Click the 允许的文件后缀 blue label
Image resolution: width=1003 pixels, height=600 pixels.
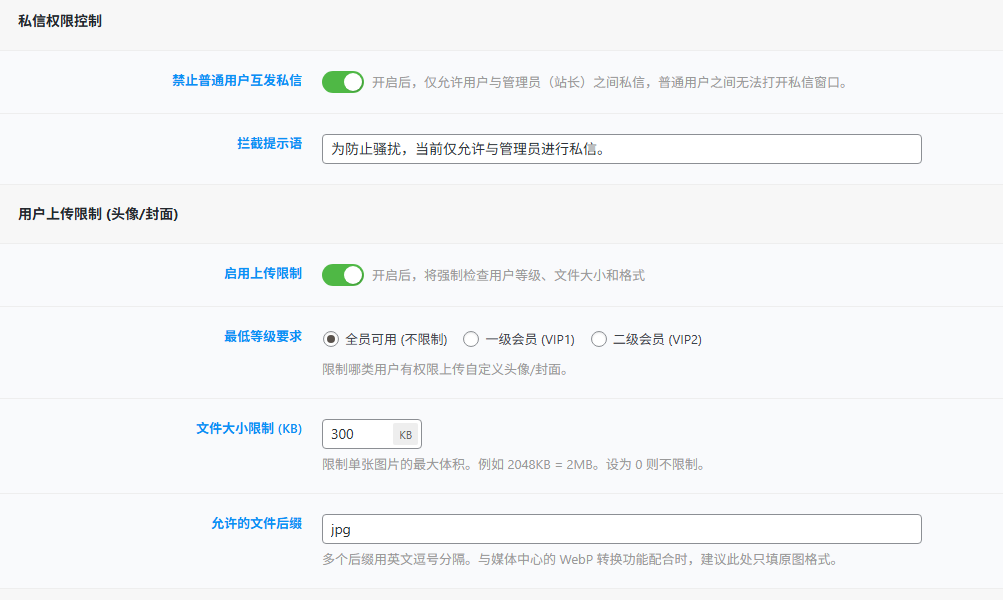coord(256,524)
